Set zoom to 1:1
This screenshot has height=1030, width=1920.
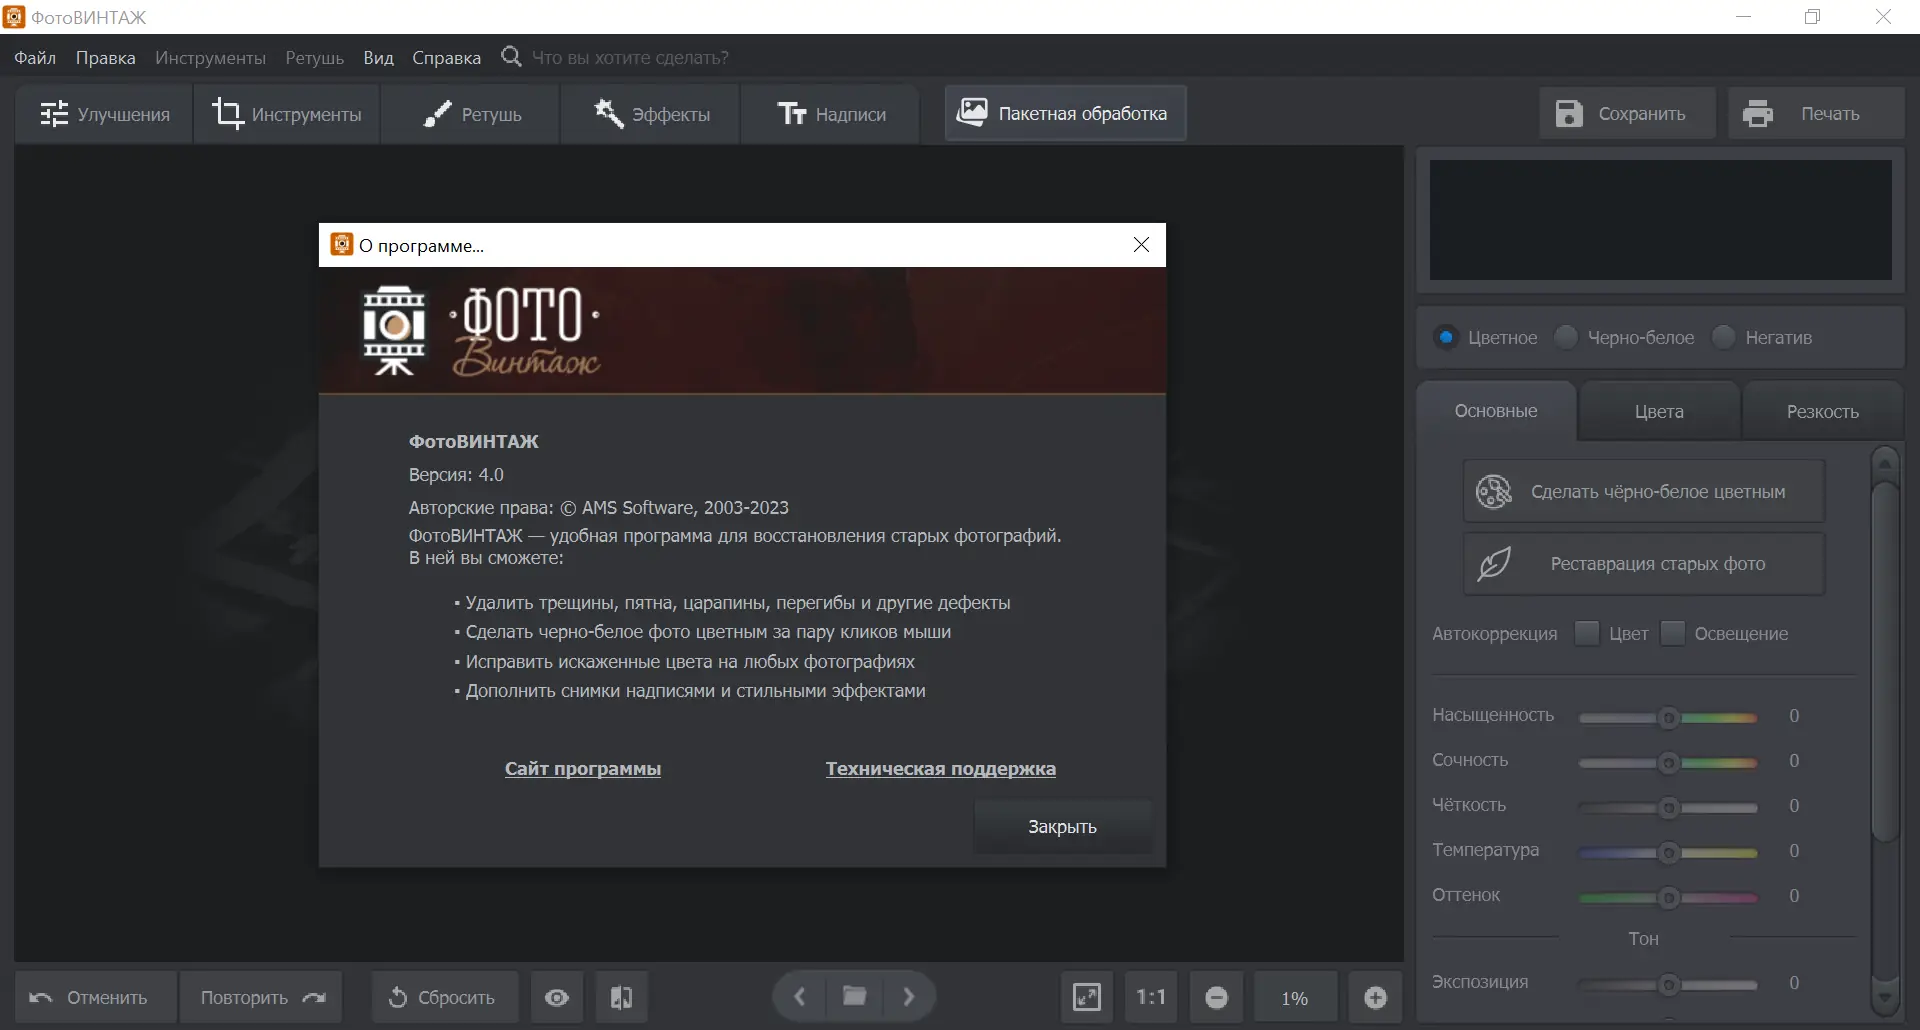pos(1151,997)
